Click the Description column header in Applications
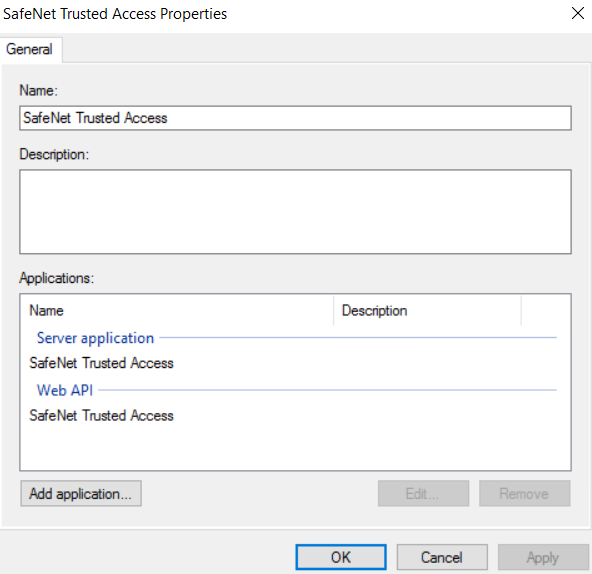Image resolution: width=592 pixels, height=574 pixels. (x=427, y=310)
